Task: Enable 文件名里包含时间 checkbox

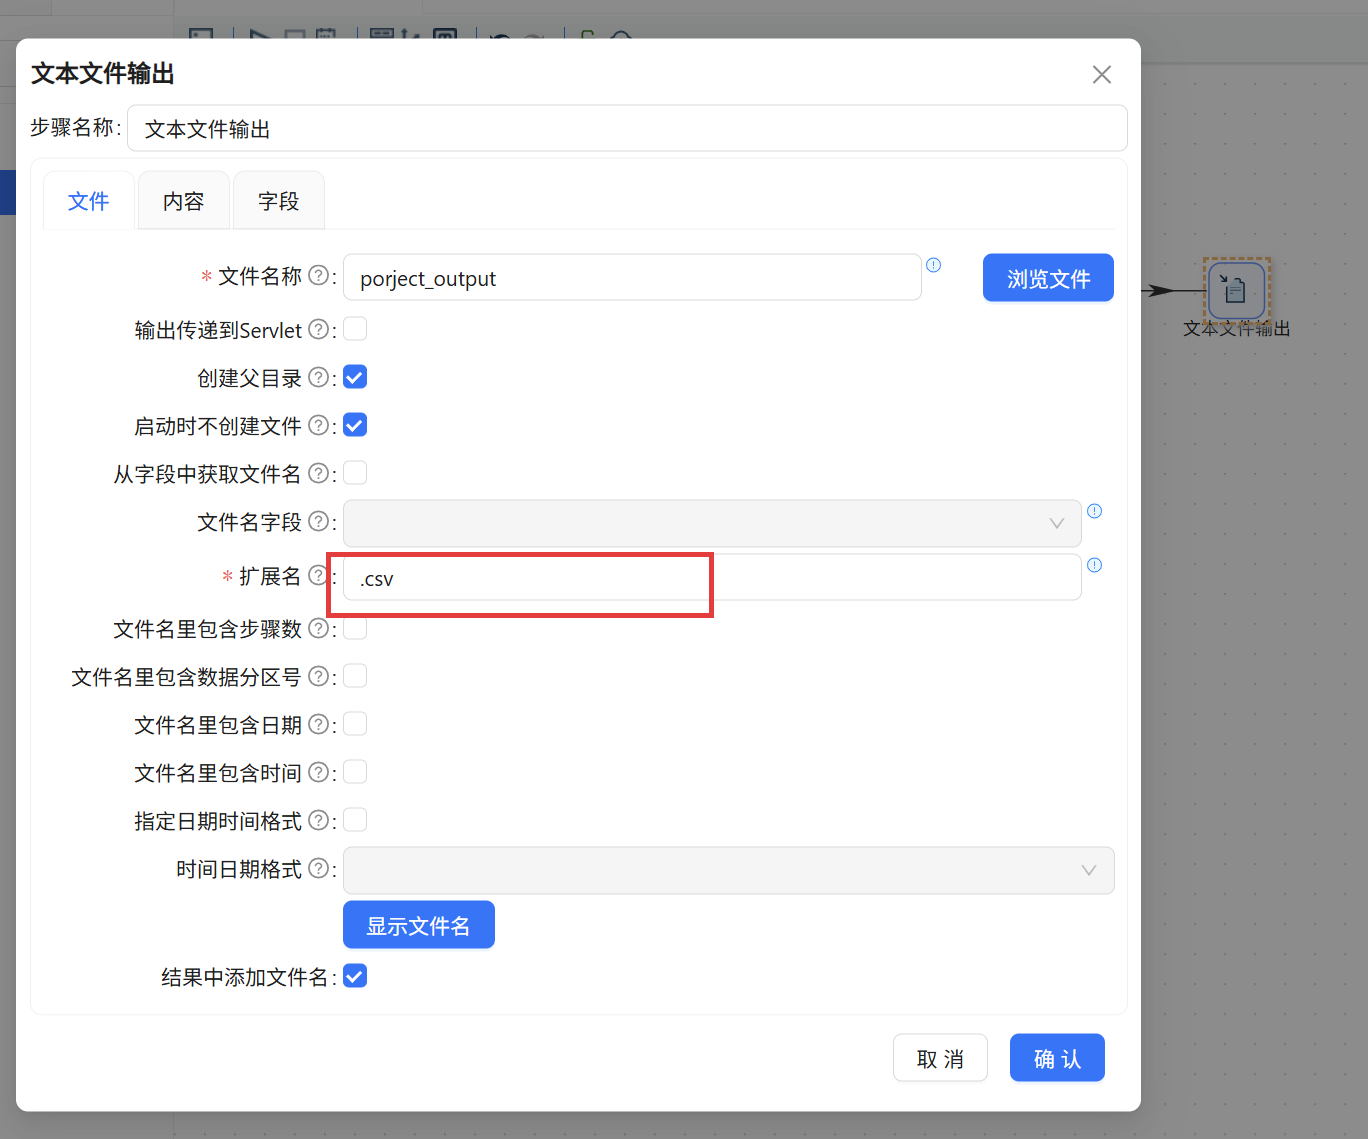Action: pos(355,772)
